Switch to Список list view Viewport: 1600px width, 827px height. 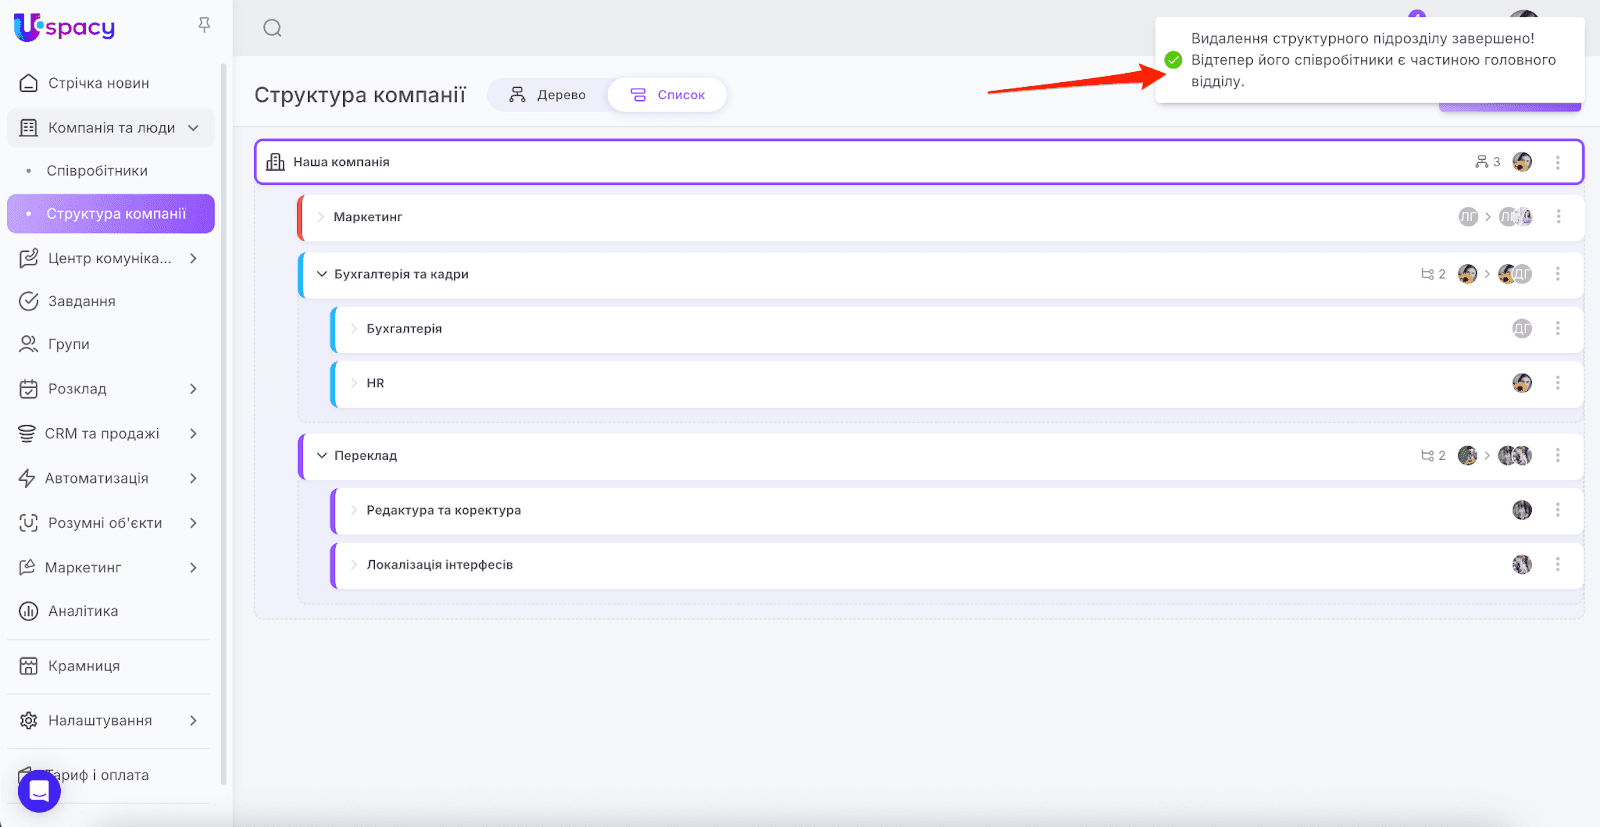tap(667, 95)
